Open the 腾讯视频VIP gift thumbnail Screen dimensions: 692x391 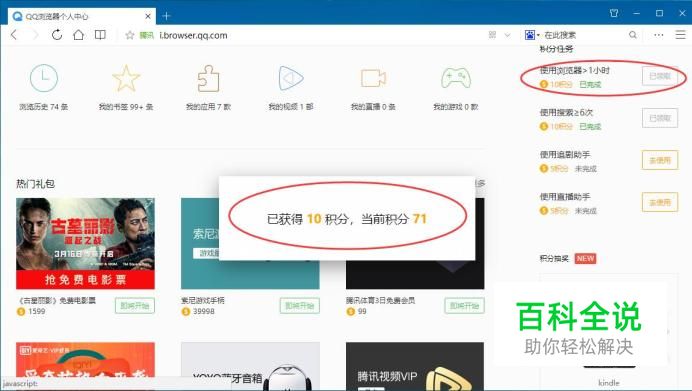(x=415, y=366)
